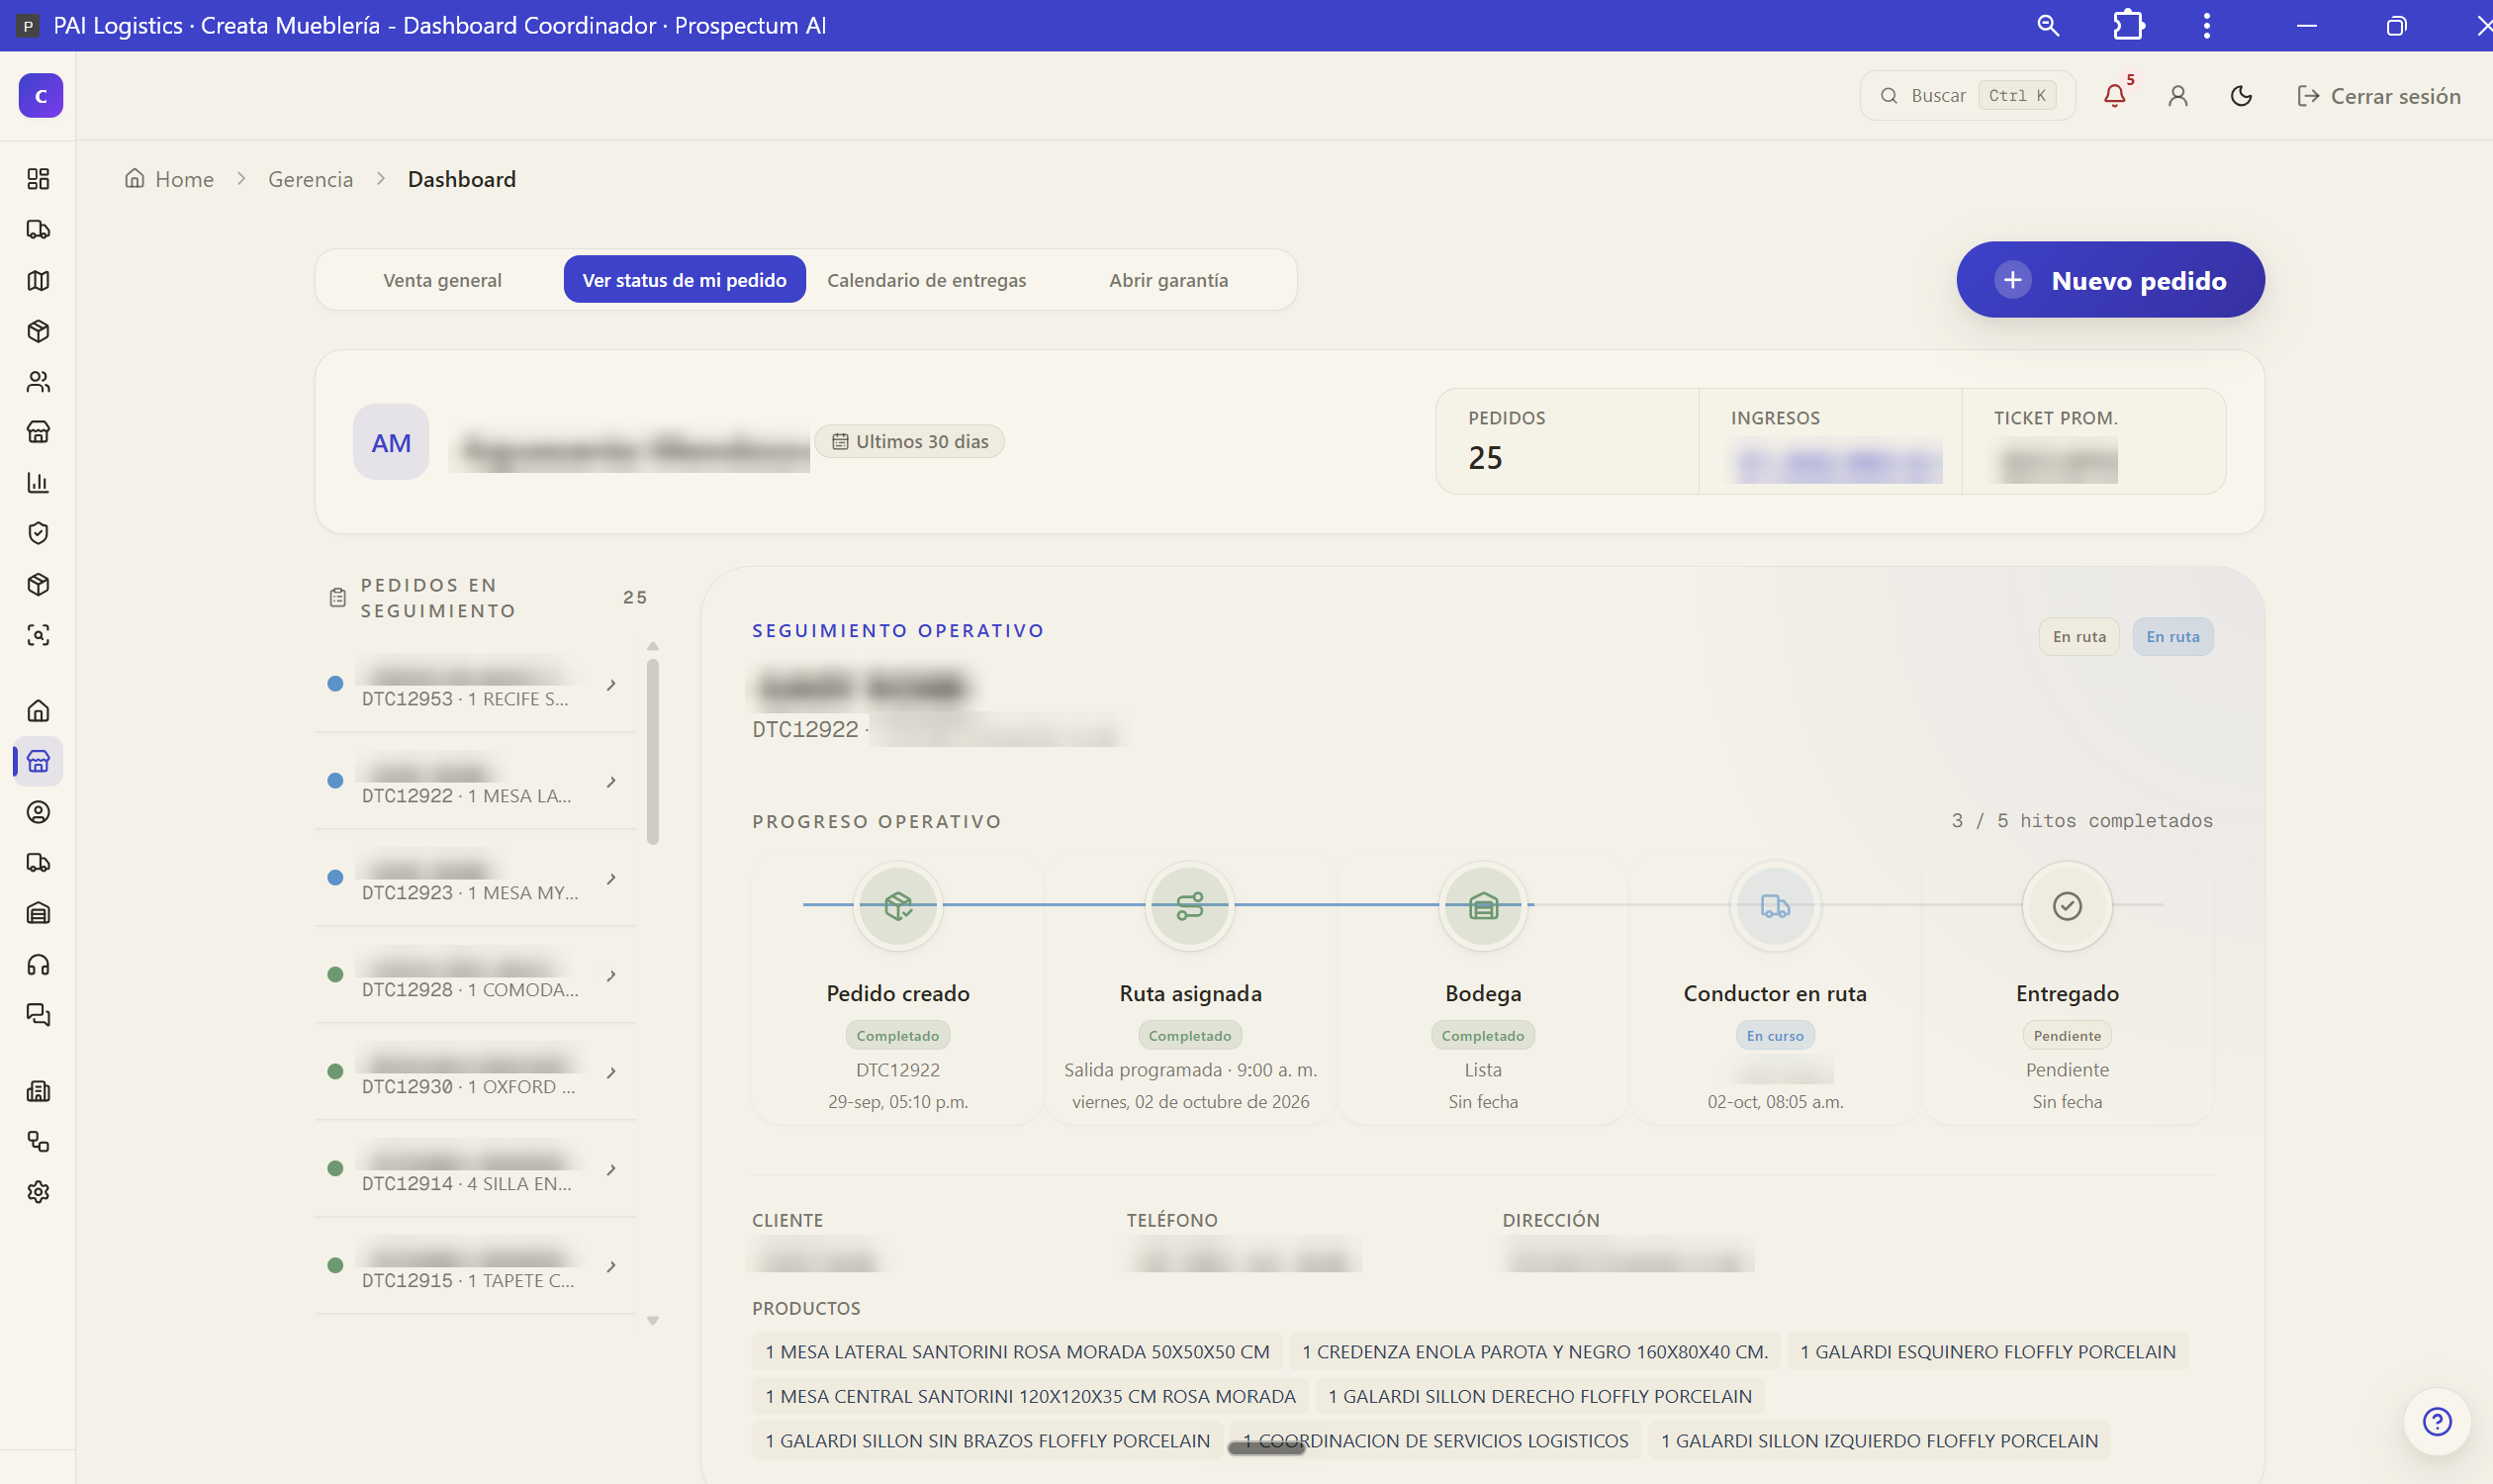Image resolution: width=2493 pixels, height=1484 pixels.
Task: Select the users group icon in sidebar
Action: [38, 381]
